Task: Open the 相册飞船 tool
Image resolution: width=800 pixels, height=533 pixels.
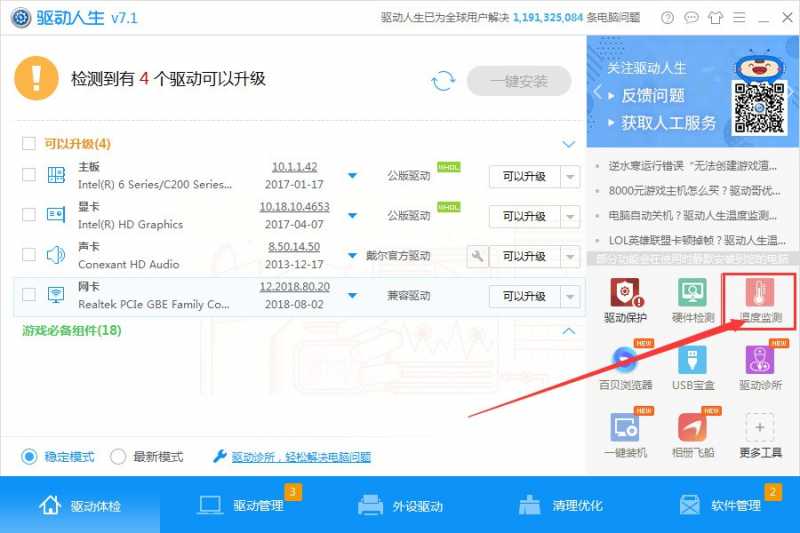Action: coord(692,435)
